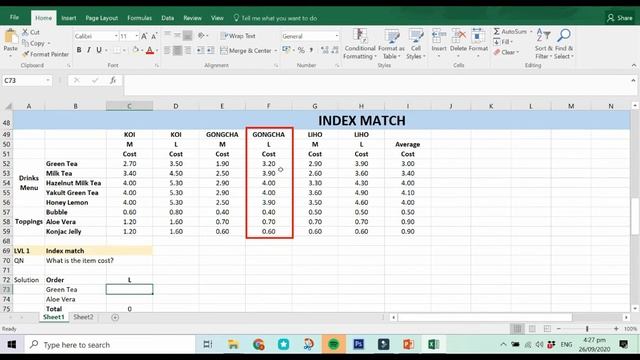Switch to Normal view in status bar
The width and height of the screenshot is (640, 360).
(517, 329)
